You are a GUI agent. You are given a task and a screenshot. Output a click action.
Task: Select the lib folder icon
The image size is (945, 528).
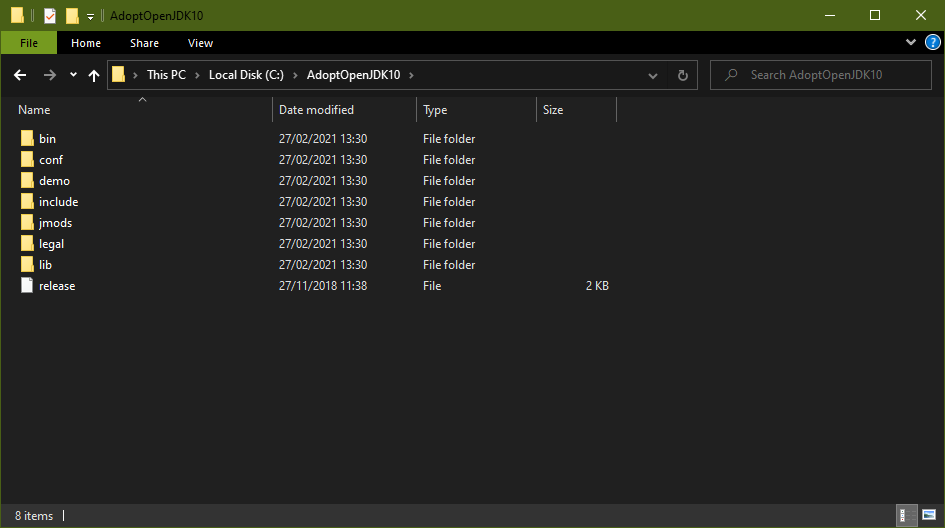tap(27, 264)
